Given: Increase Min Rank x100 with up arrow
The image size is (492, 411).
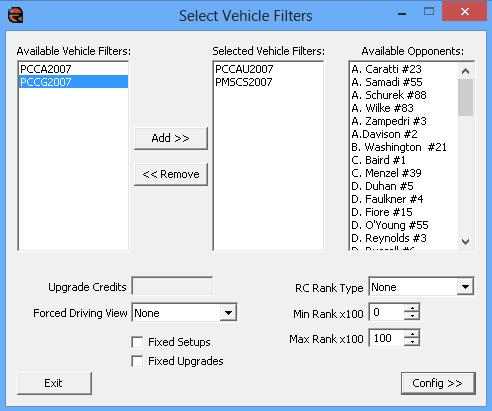Looking at the screenshot, I should pyautogui.click(x=412, y=308).
